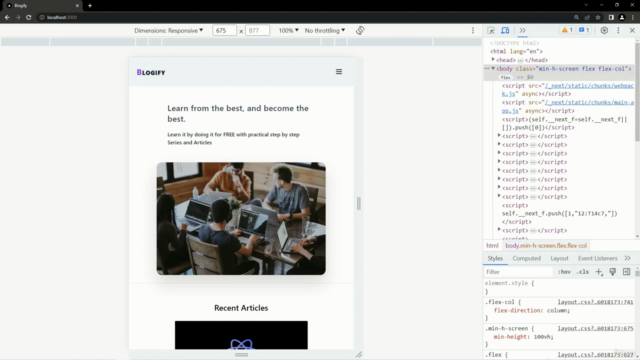Open the 100% zoom dropdown
This screenshot has height=360, width=640.
[289, 31]
